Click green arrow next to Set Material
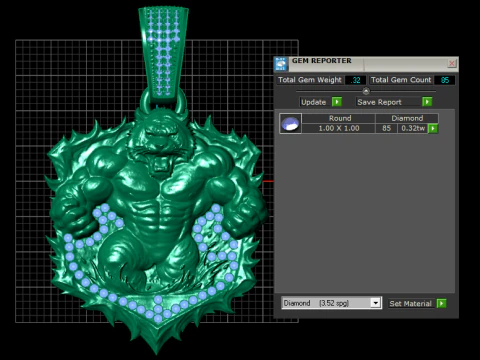Viewport: 480px width, 360px height. coord(441,303)
